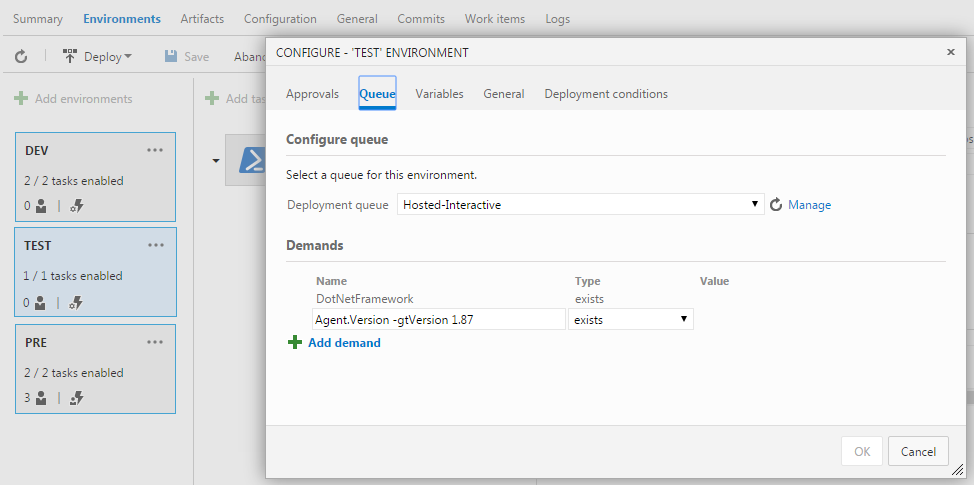974x485 pixels.
Task: Click the refresh icon beside Manage link
Action: click(x=776, y=205)
